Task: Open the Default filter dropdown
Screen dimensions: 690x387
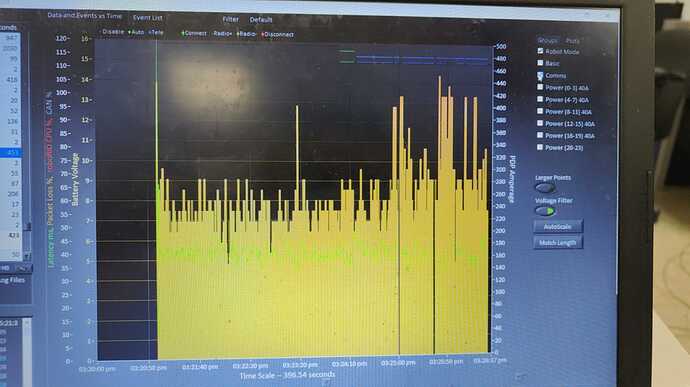Action: click(261, 20)
